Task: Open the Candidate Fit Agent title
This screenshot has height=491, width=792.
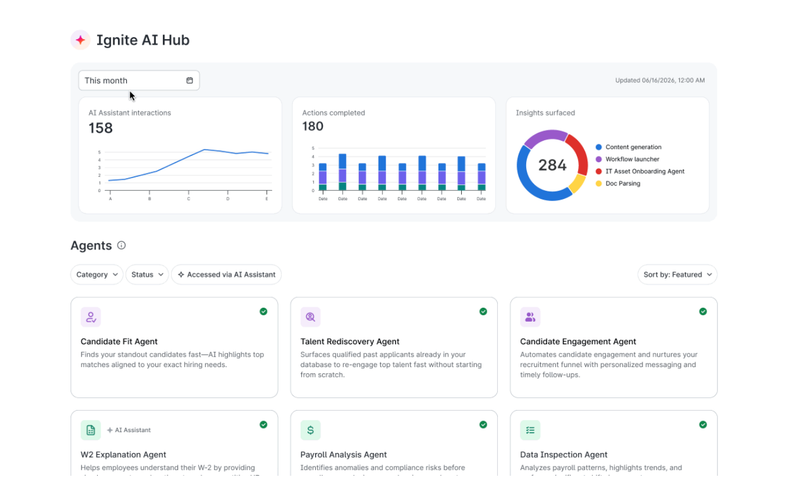Action: pos(119,341)
